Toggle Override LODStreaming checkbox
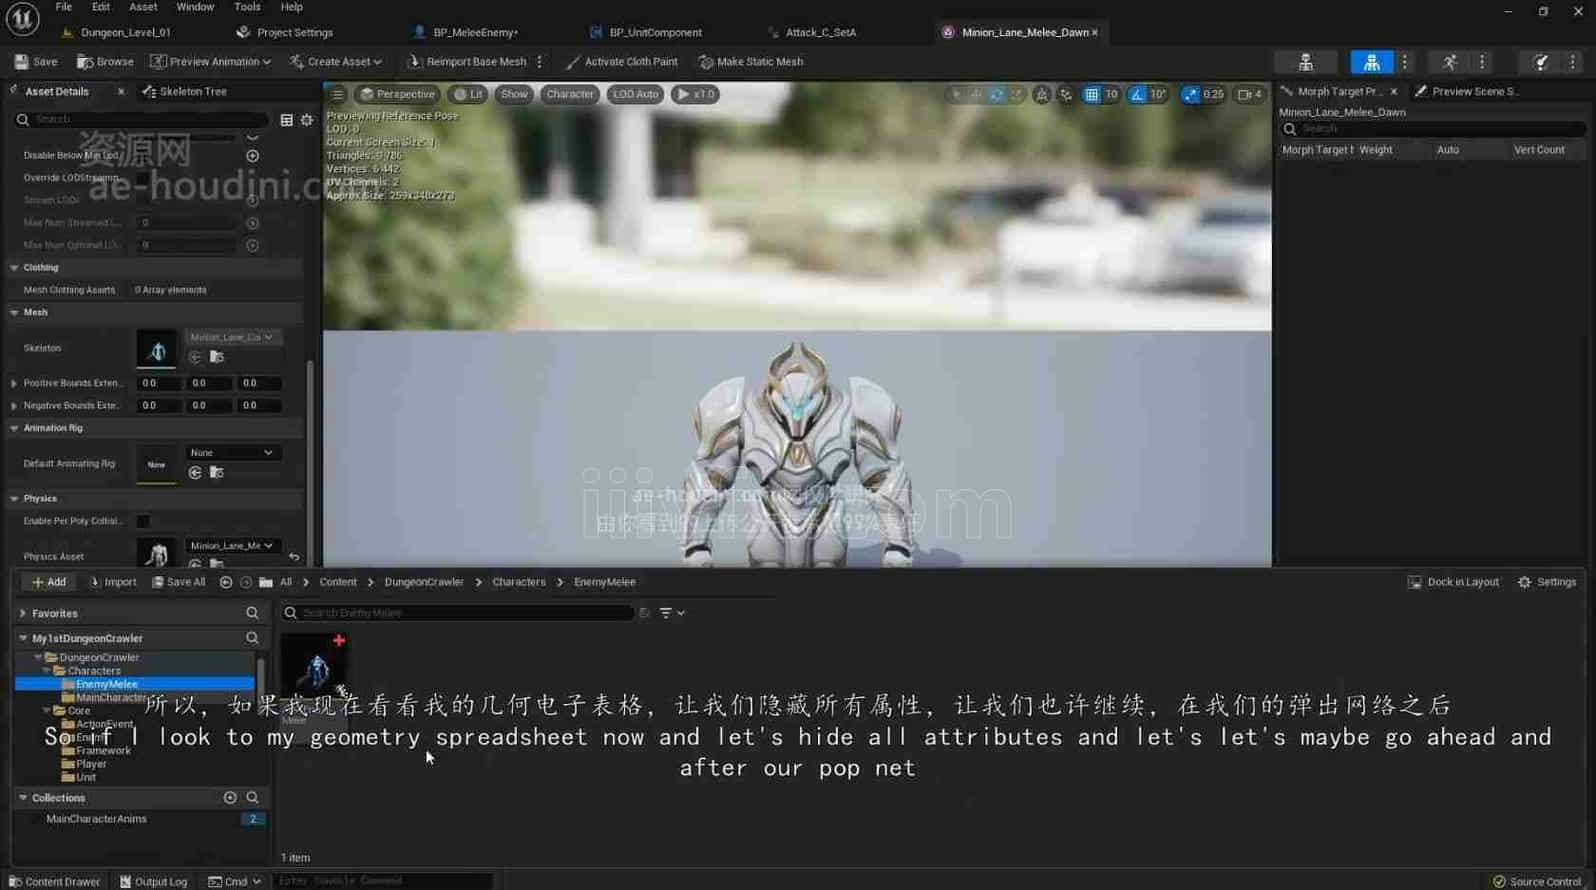 click(143, 178)
